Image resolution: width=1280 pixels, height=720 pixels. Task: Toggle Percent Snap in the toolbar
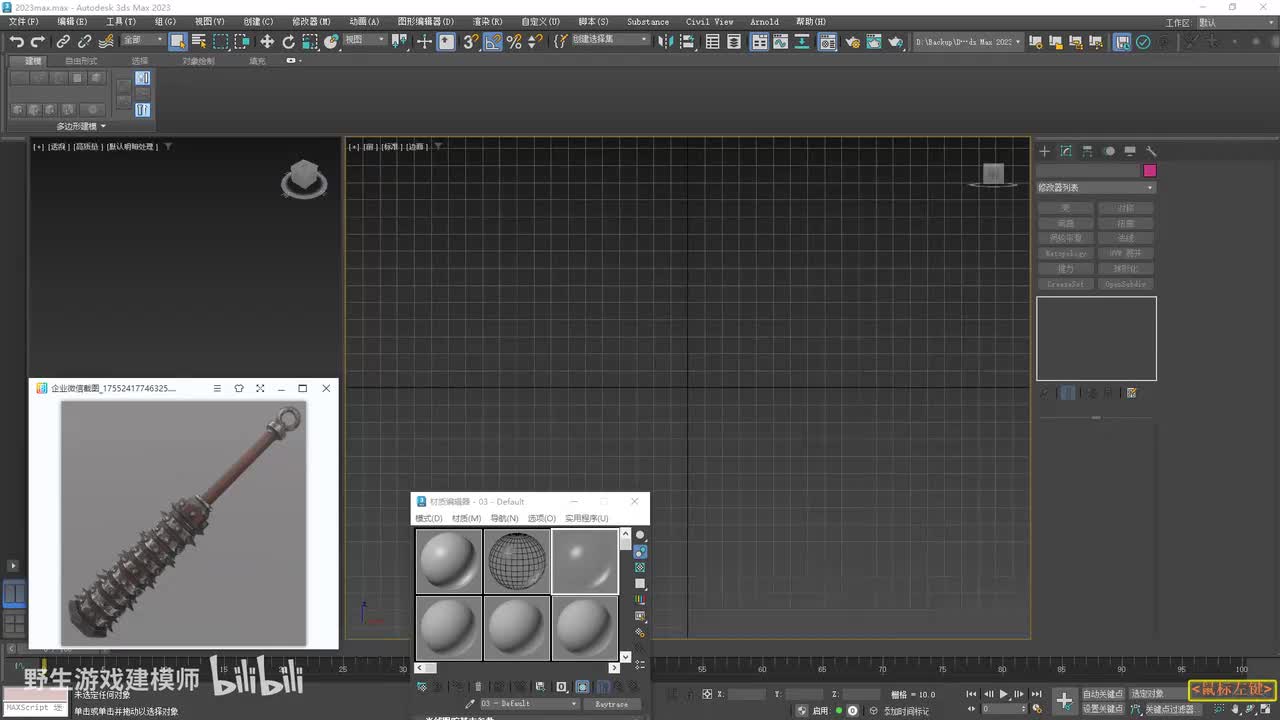click(x=514, y=42)
